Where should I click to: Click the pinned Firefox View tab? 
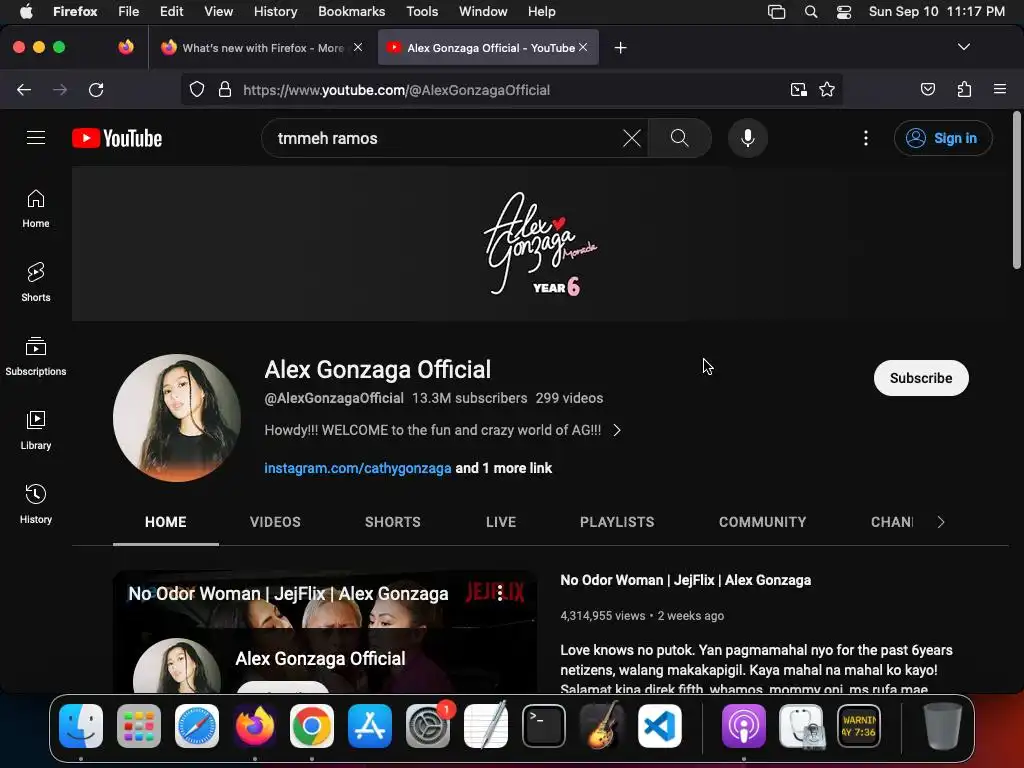pyautogui.click(x=126, y=48)
